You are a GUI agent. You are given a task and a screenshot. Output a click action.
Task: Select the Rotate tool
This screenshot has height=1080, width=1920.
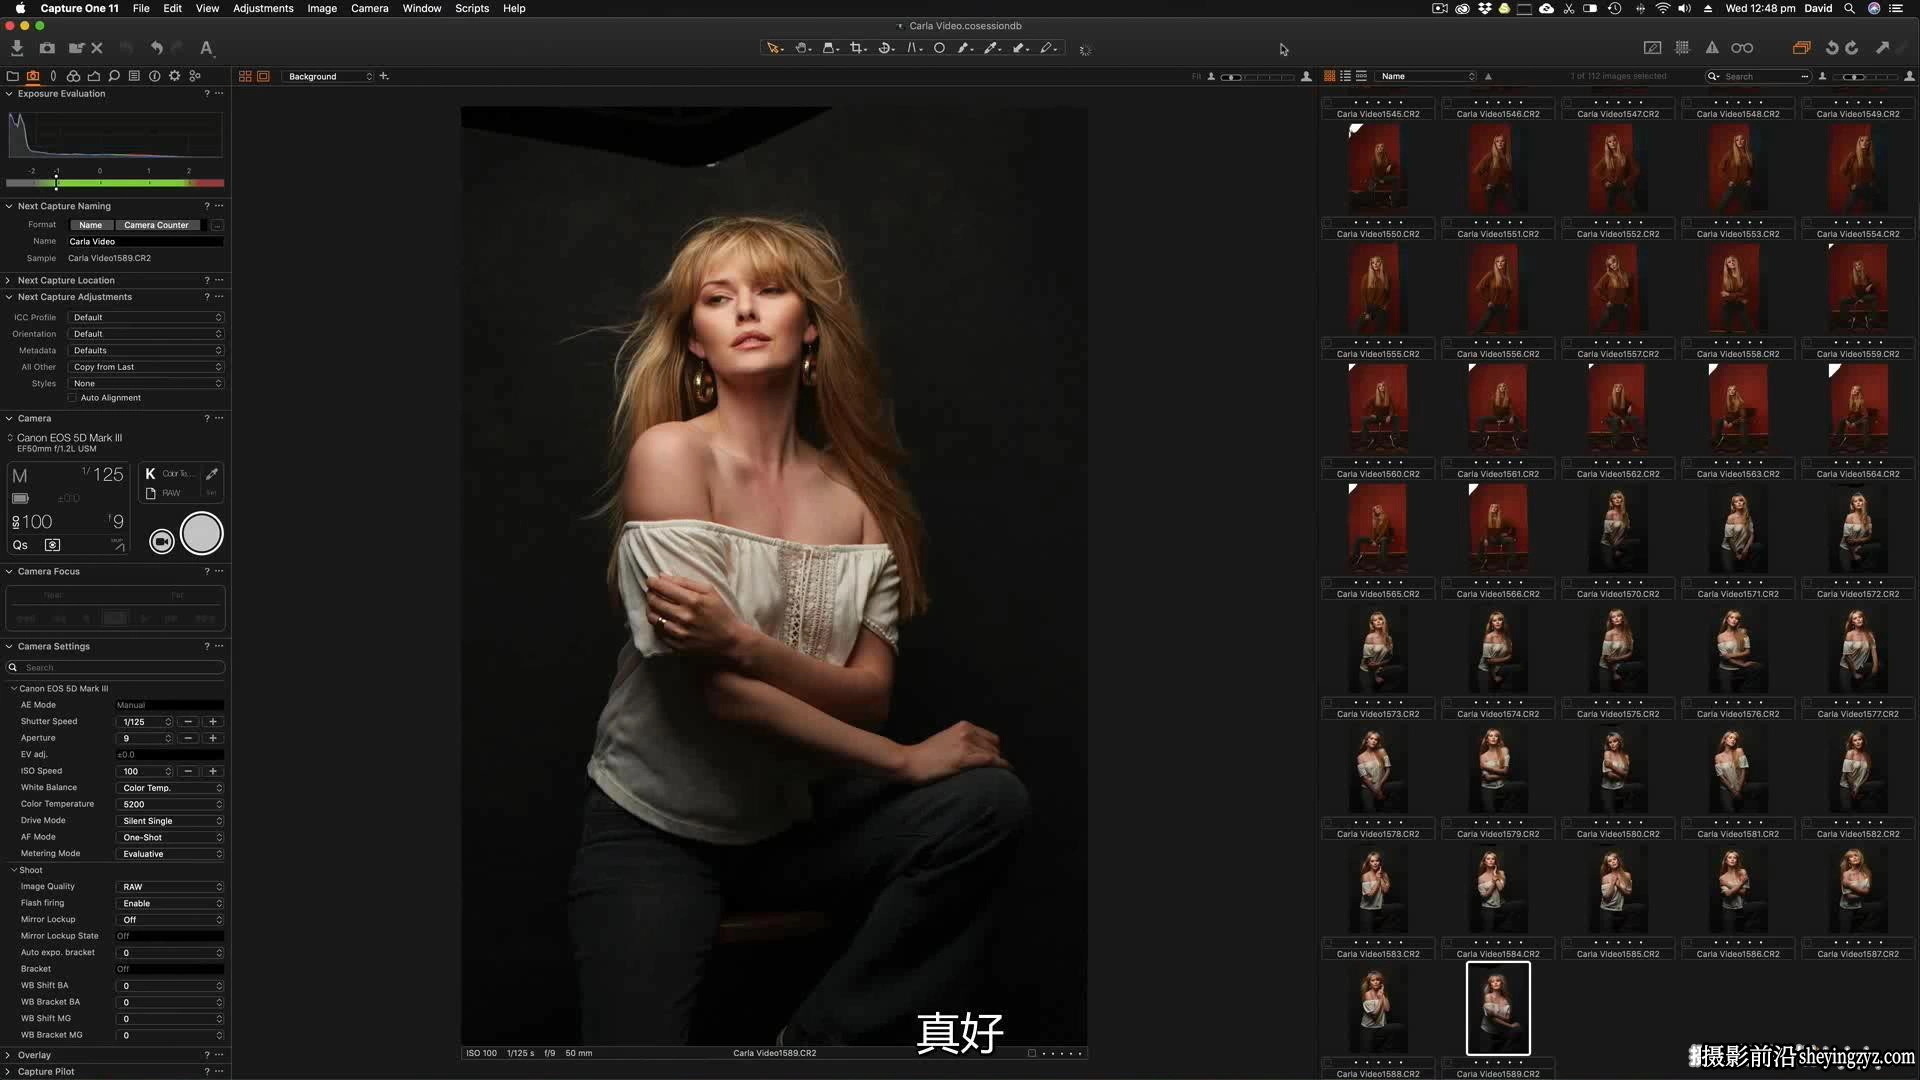886,48
